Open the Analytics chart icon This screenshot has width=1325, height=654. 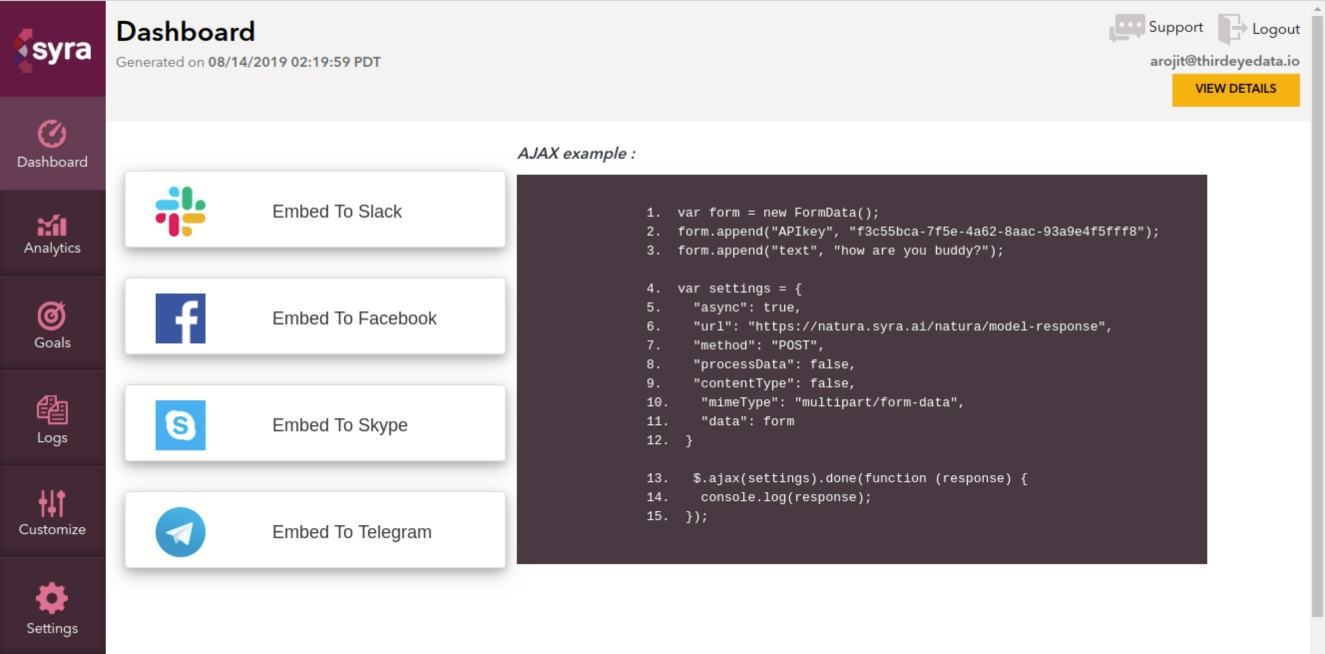(52, 225)
